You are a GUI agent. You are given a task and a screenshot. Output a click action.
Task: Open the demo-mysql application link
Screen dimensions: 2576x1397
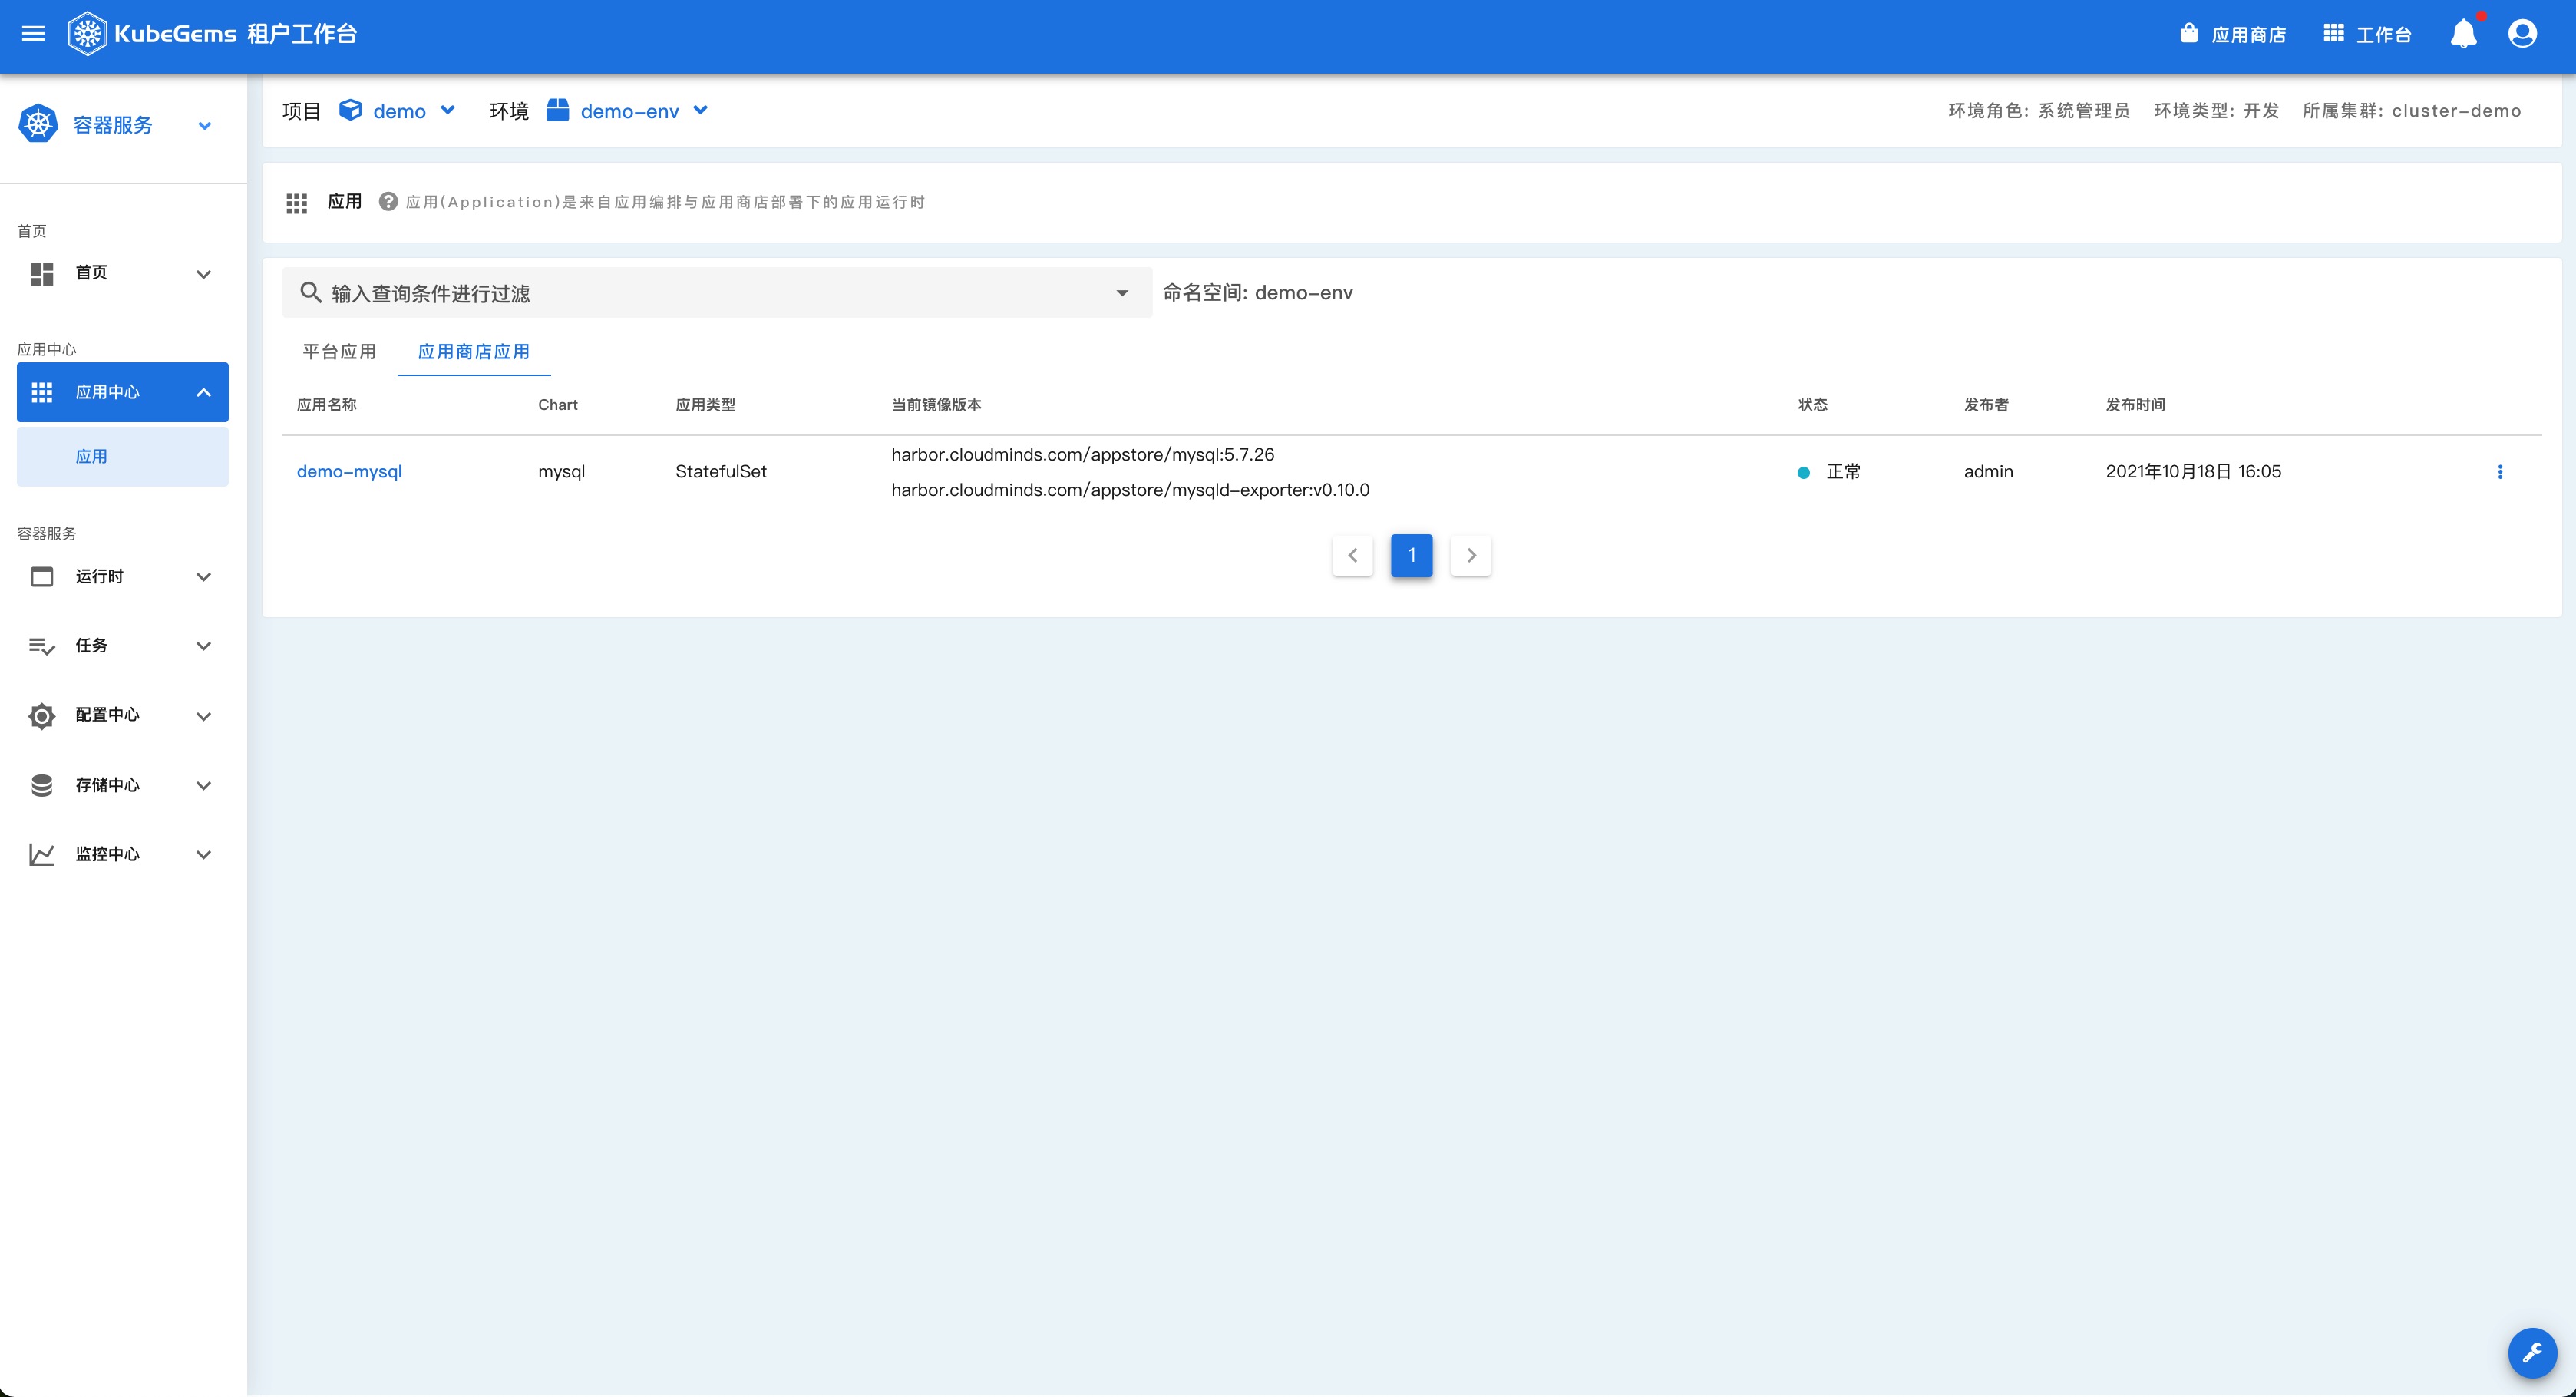tap(349, 472)
